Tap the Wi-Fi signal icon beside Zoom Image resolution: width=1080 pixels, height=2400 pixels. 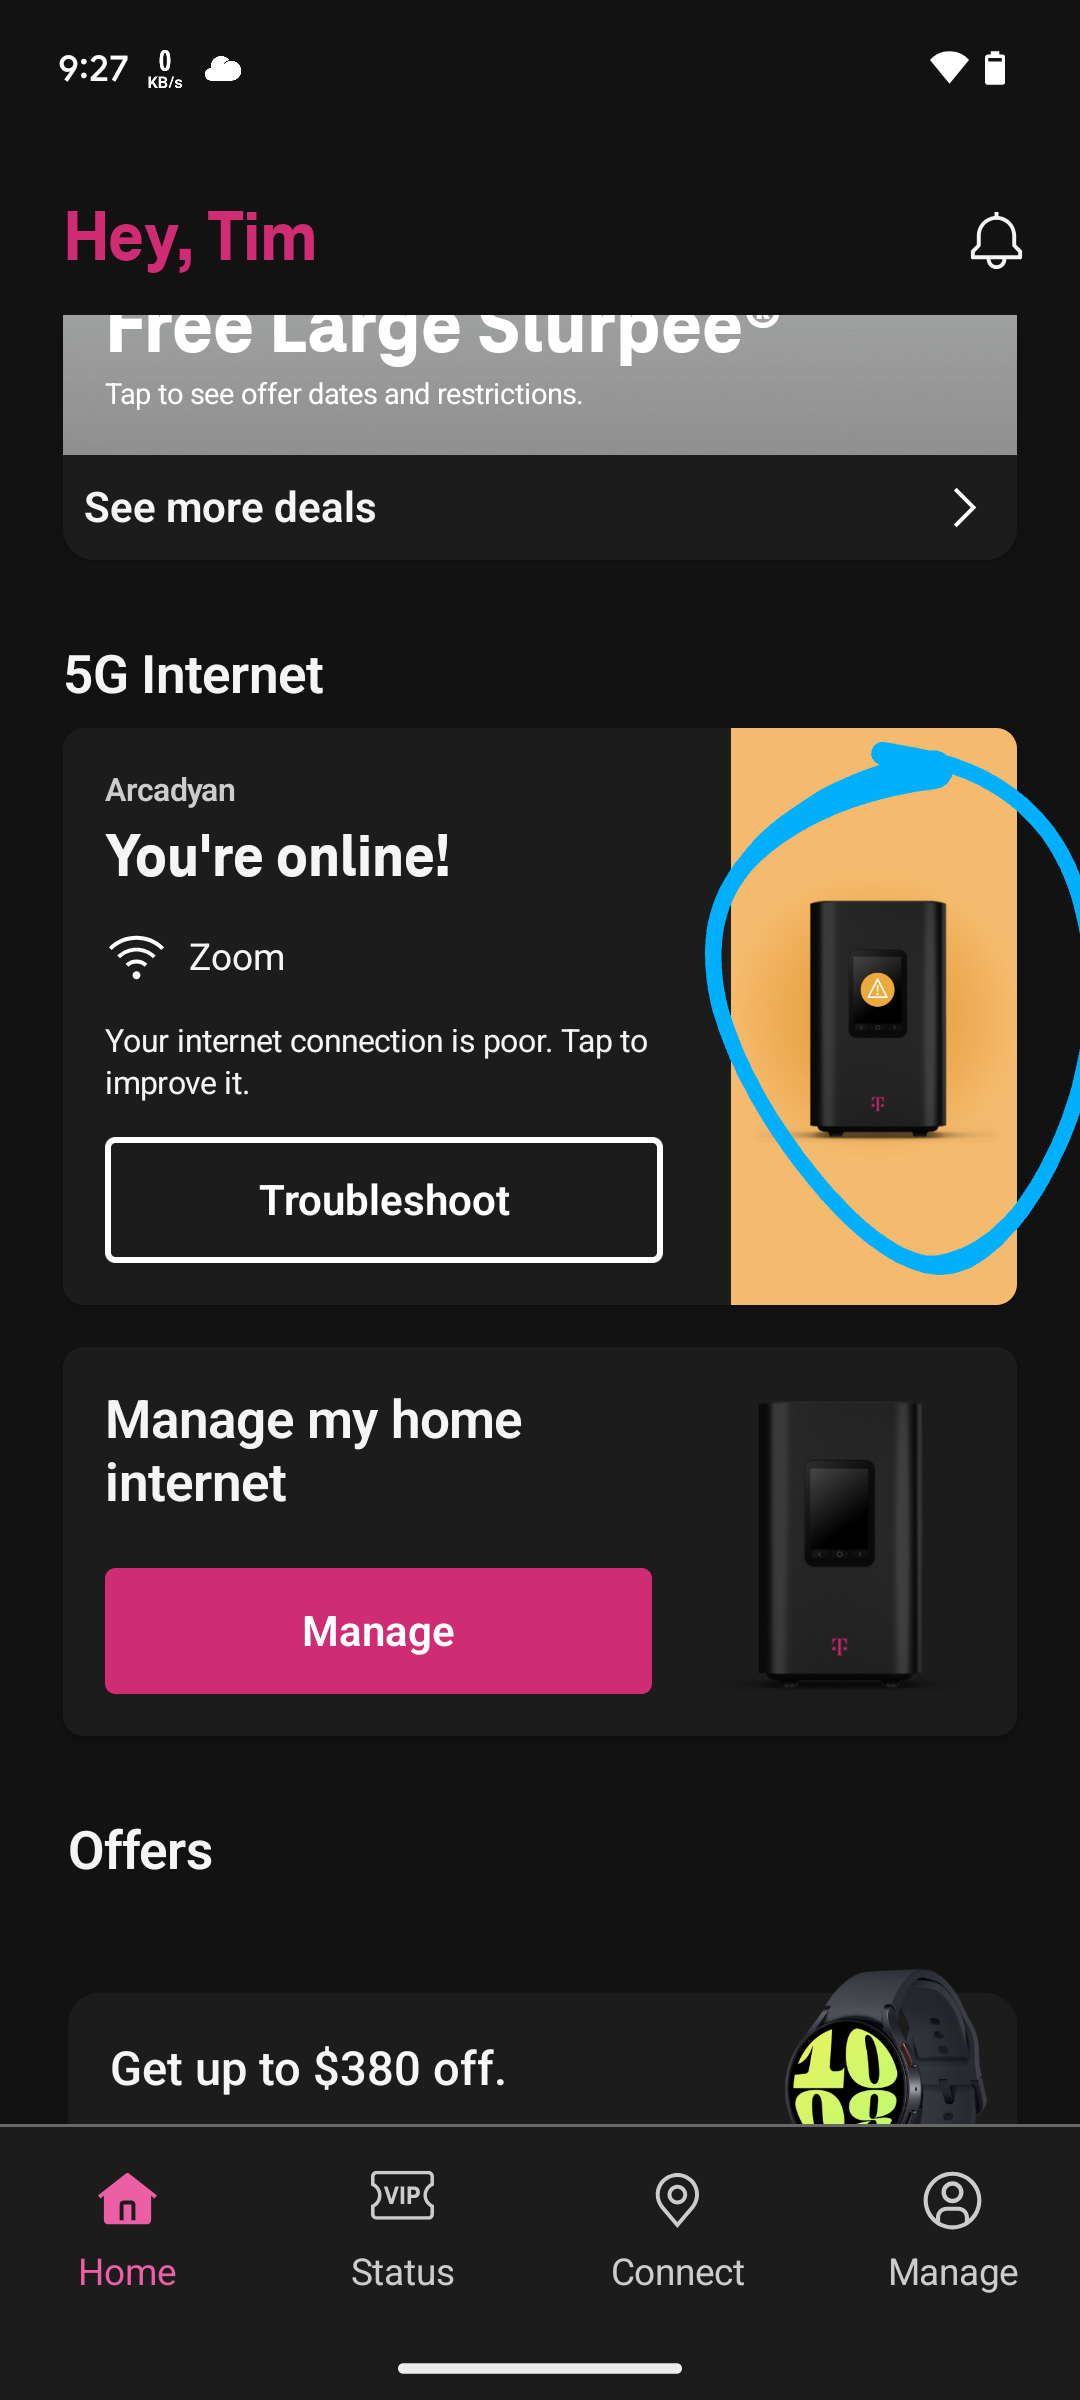point(136,957)
